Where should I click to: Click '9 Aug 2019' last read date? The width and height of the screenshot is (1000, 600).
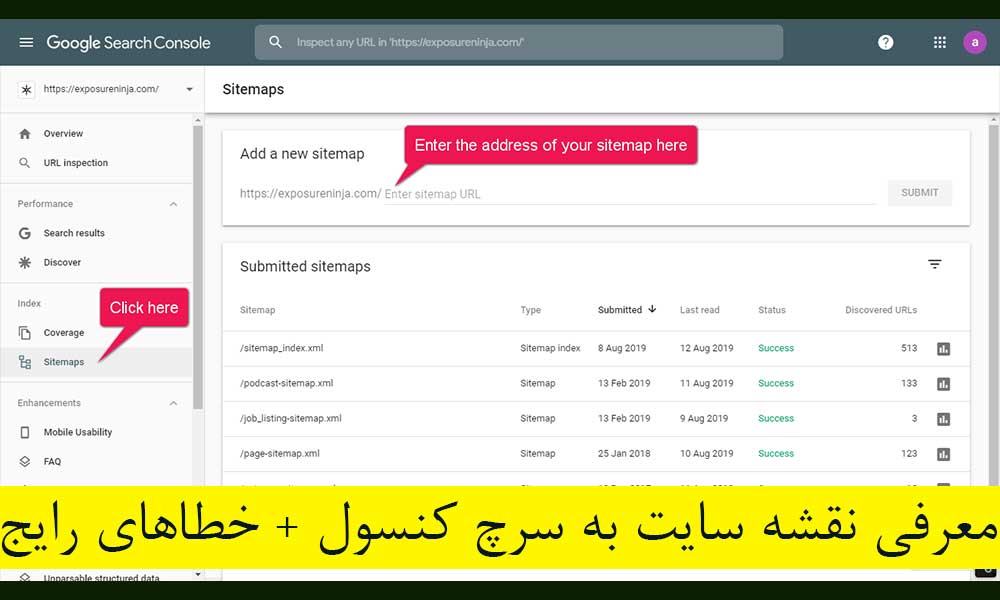(x=704, y=418)
